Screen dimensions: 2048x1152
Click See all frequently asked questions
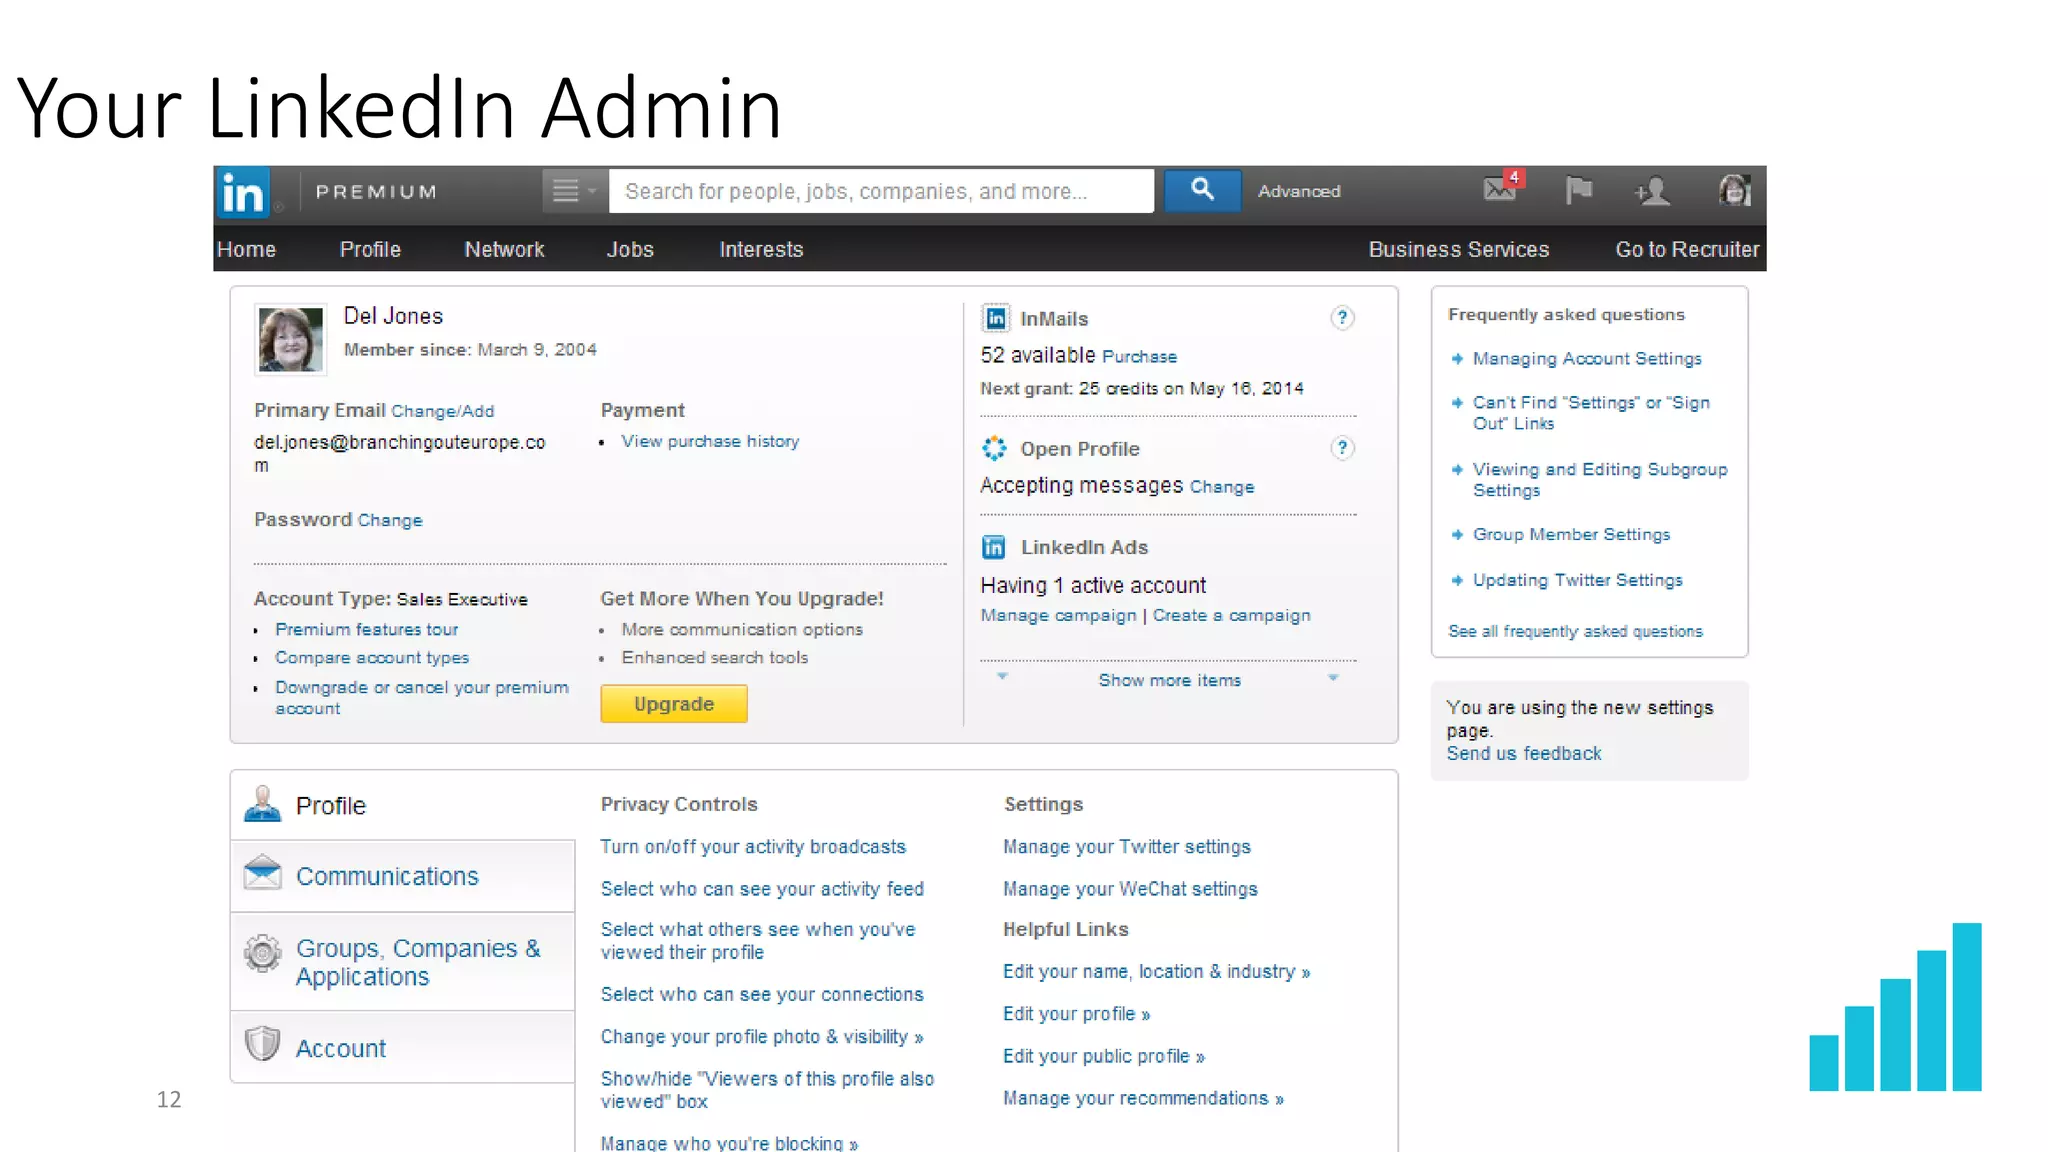pyautogui.click(x=1575, y=631)
